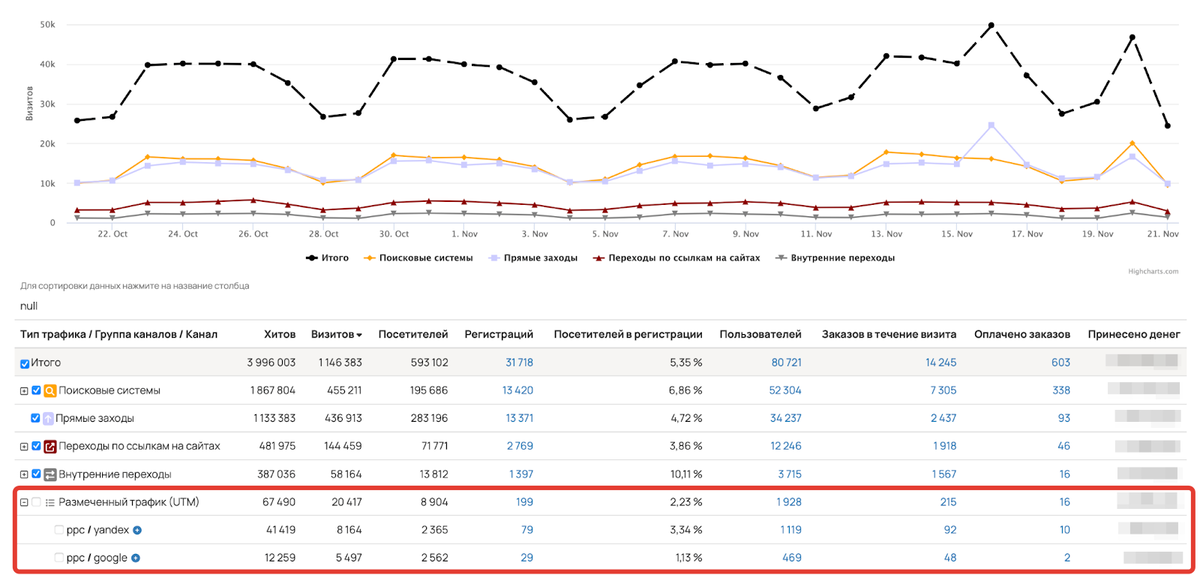Open the 2 769 registrations link
This screenshot has width=1200, height=575.
pos(521,446)
